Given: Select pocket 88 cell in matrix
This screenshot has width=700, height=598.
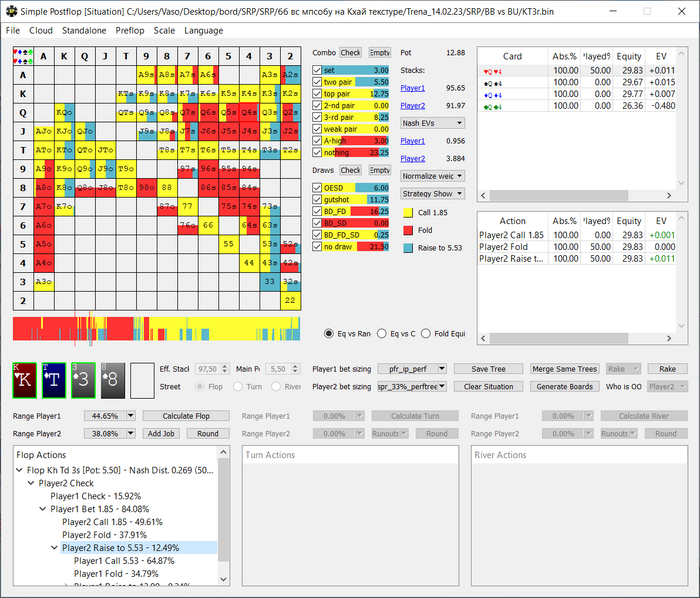Looking at the screenshot, I should [167, 187].
